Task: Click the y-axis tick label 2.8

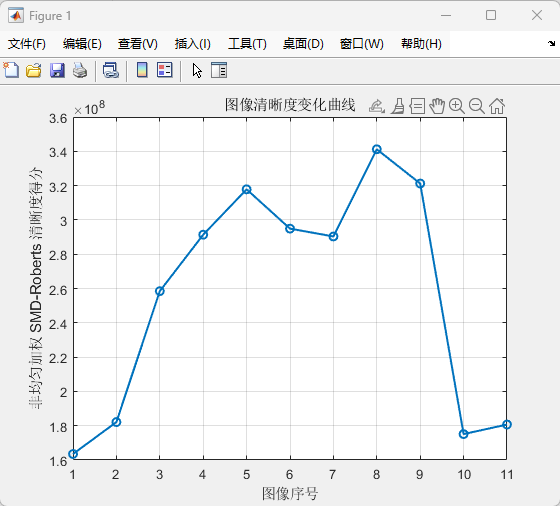Action: coord(58,256)
